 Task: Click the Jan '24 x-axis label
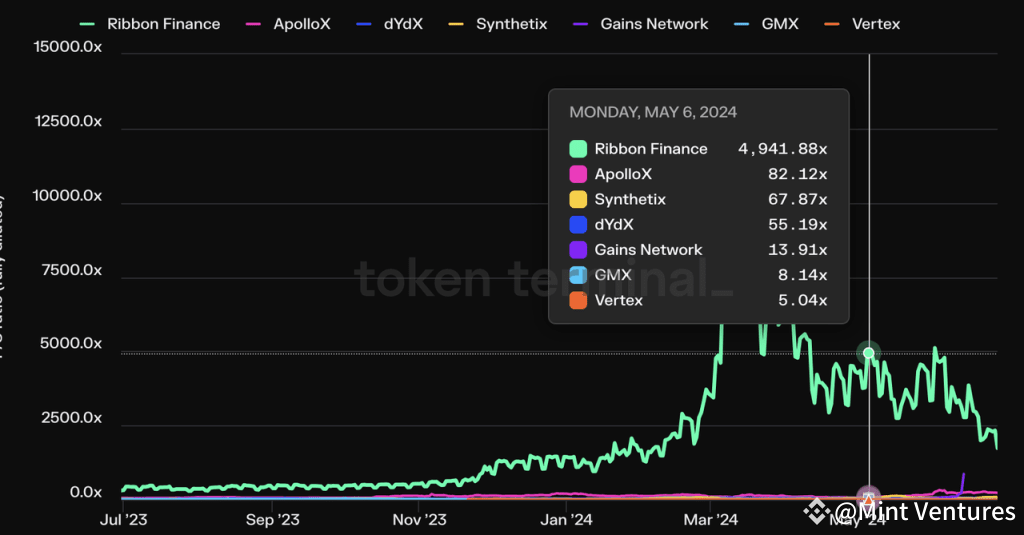coord(567,520)
